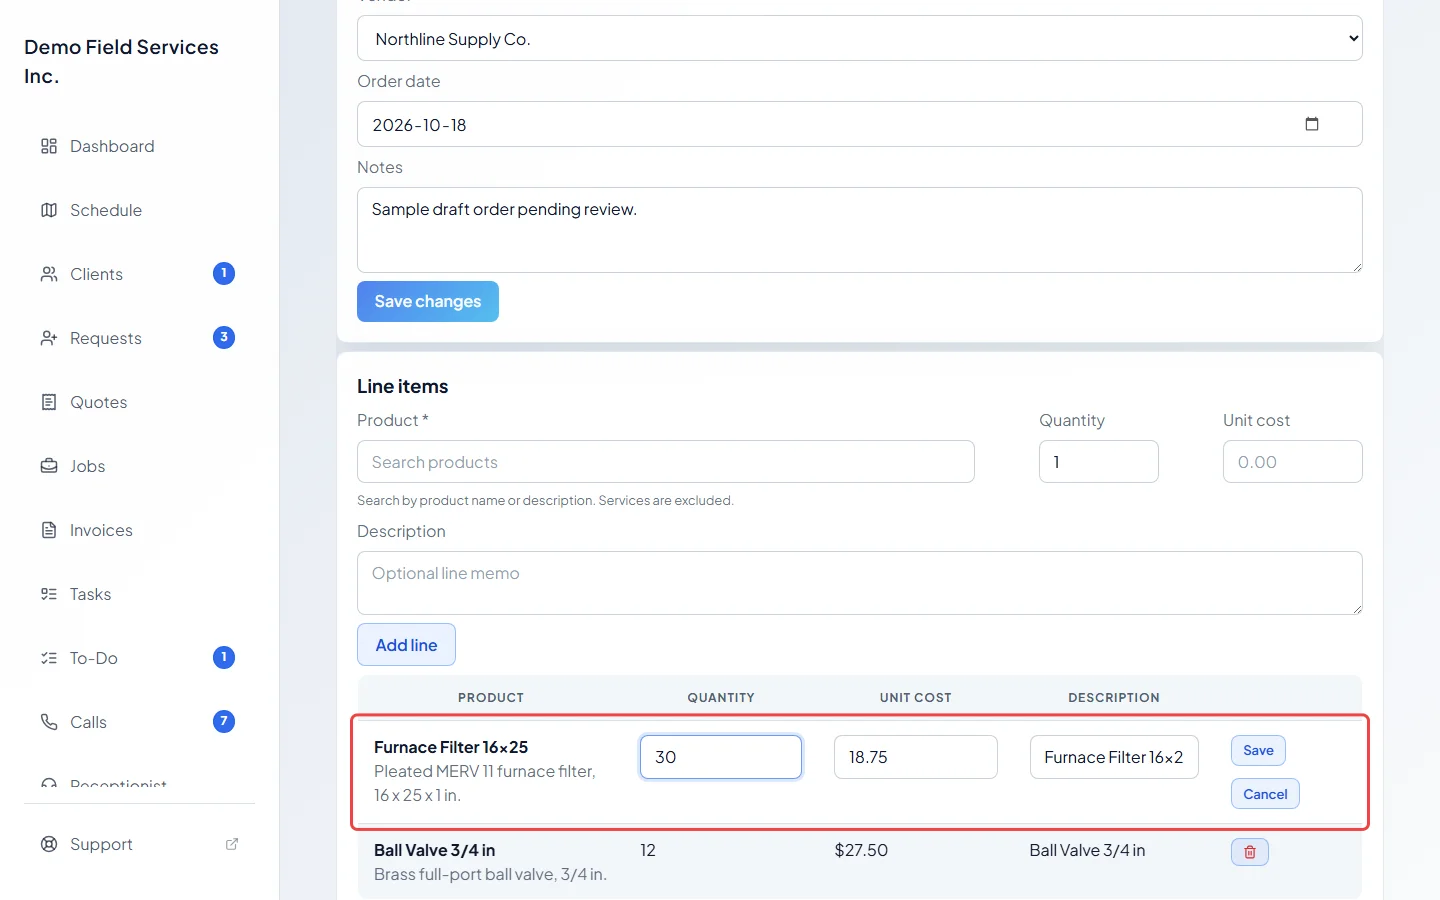This screenshot has width=1440, height=900.
Task: Click the Requests badge showing 3
Action: pyautogui.click(x=224, y=337)
